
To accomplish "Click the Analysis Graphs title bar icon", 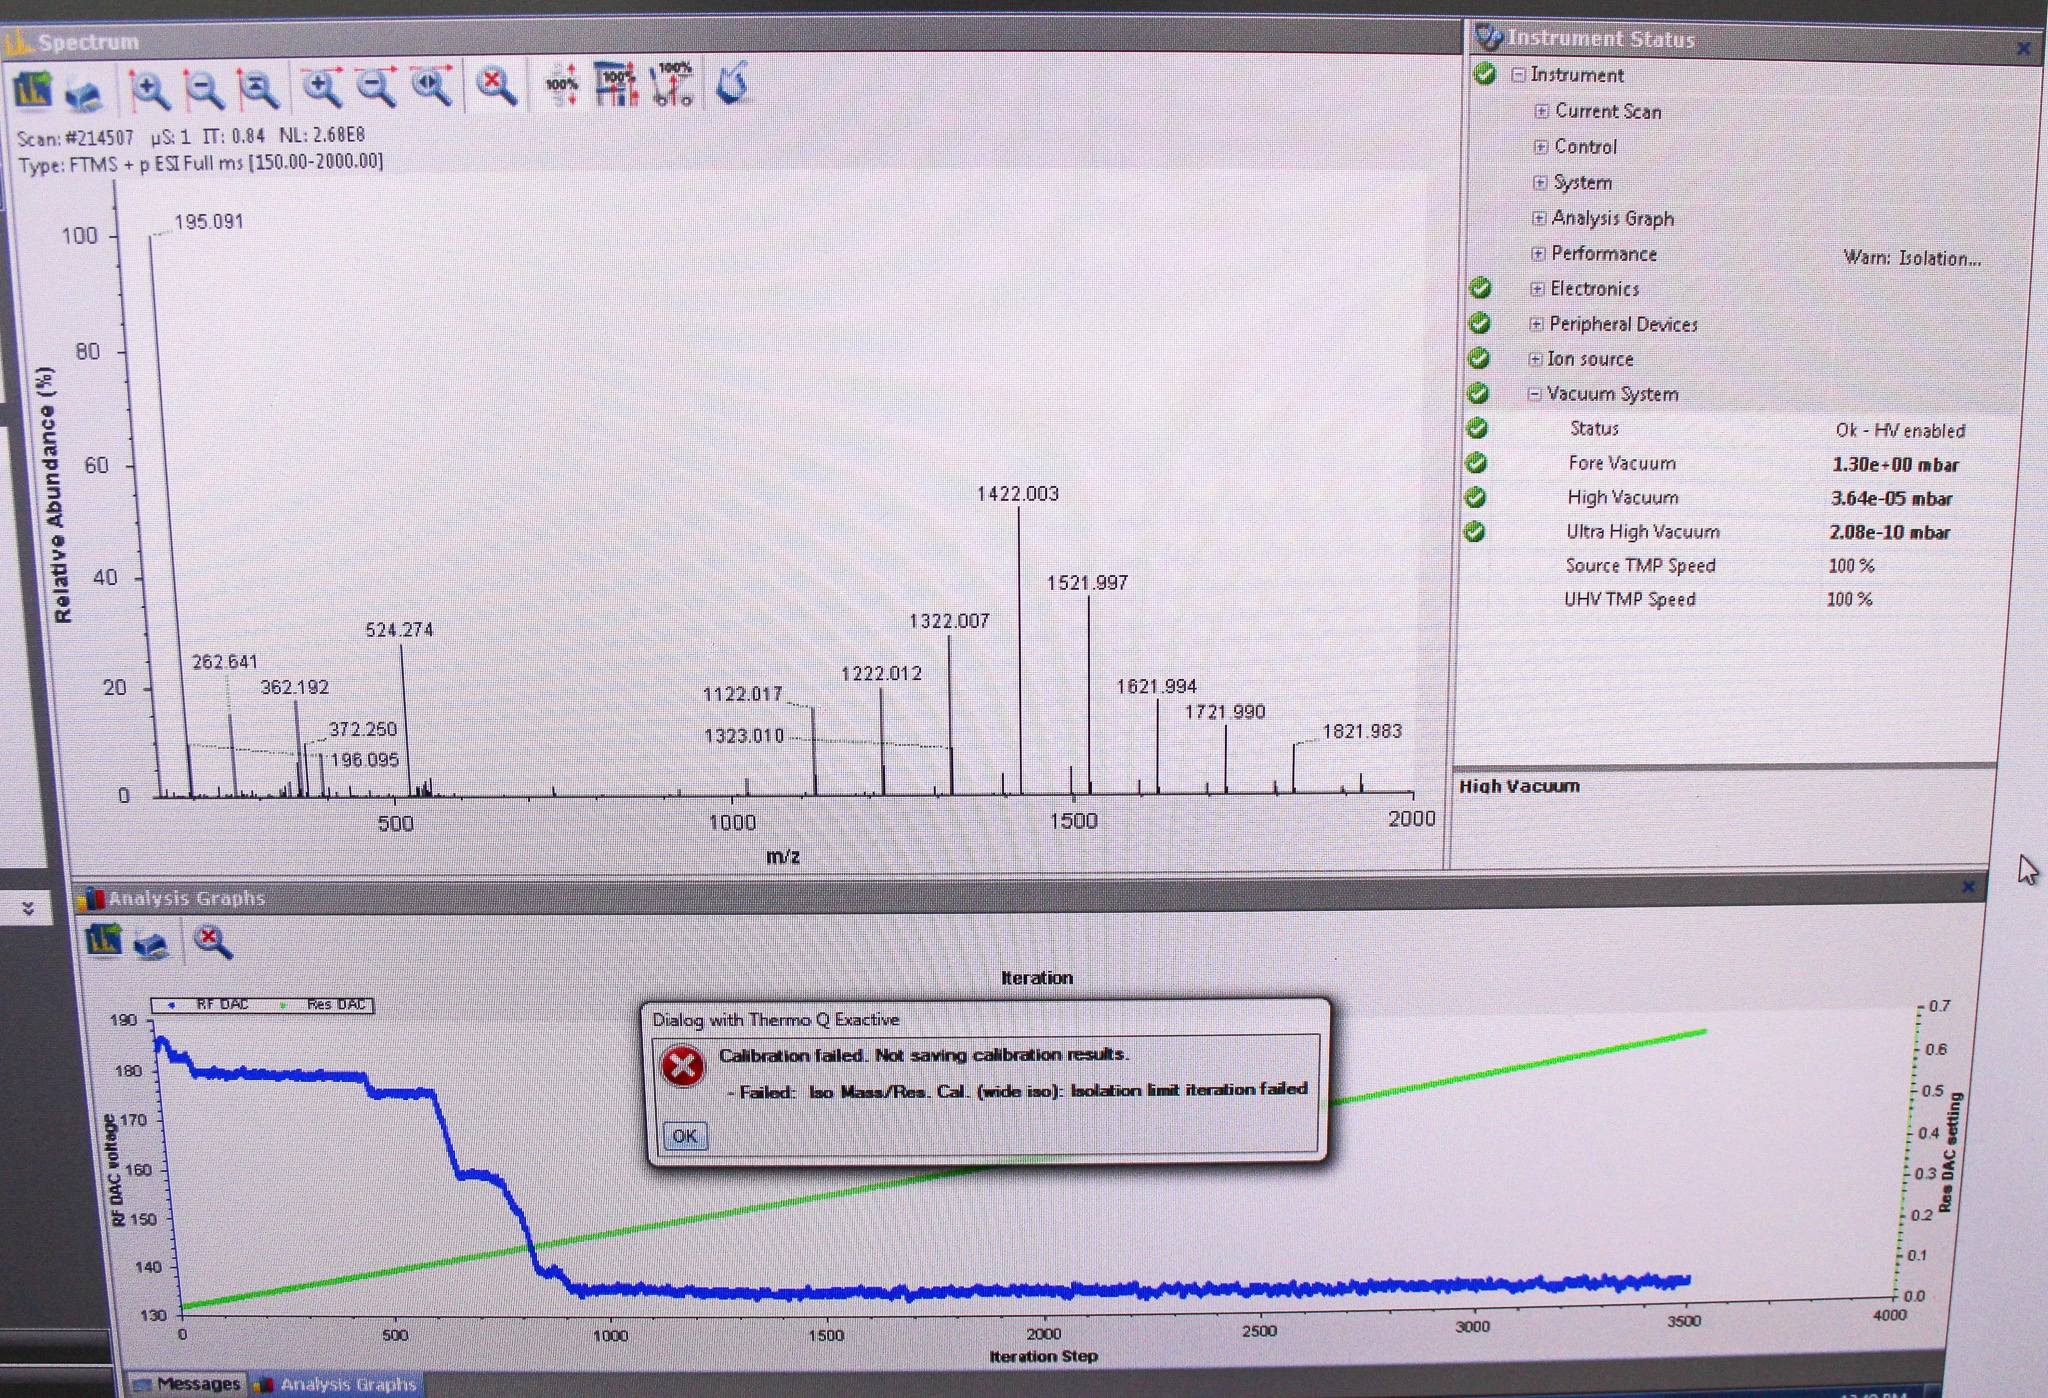I will tap(92, 898).
